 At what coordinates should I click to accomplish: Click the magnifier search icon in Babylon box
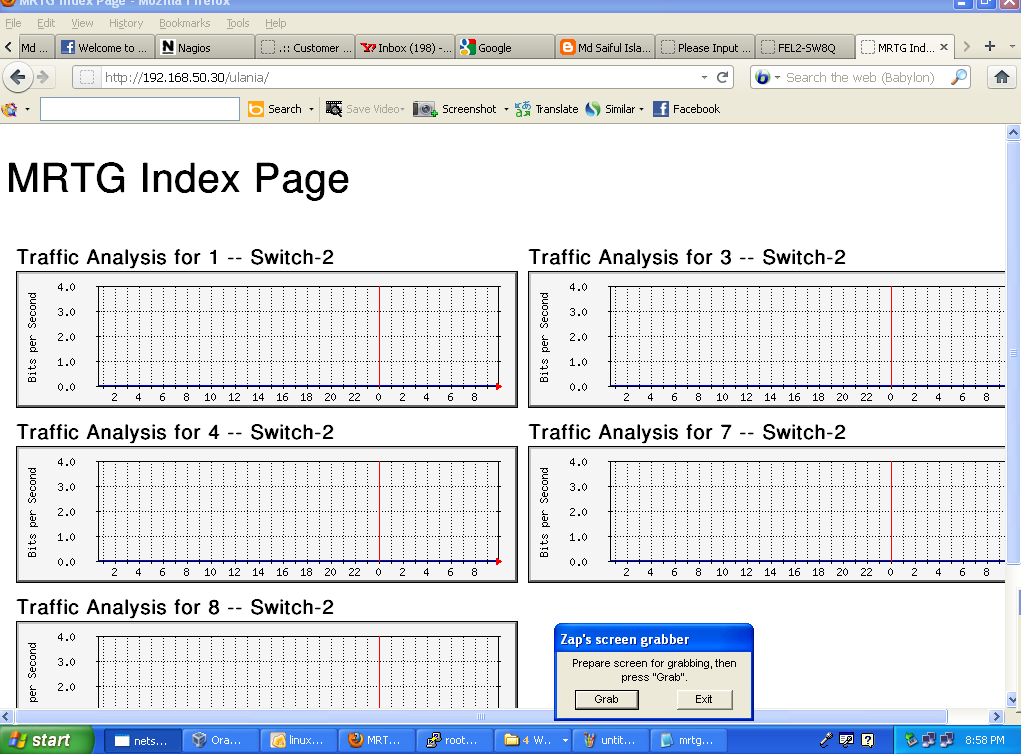tap(958, 77)
